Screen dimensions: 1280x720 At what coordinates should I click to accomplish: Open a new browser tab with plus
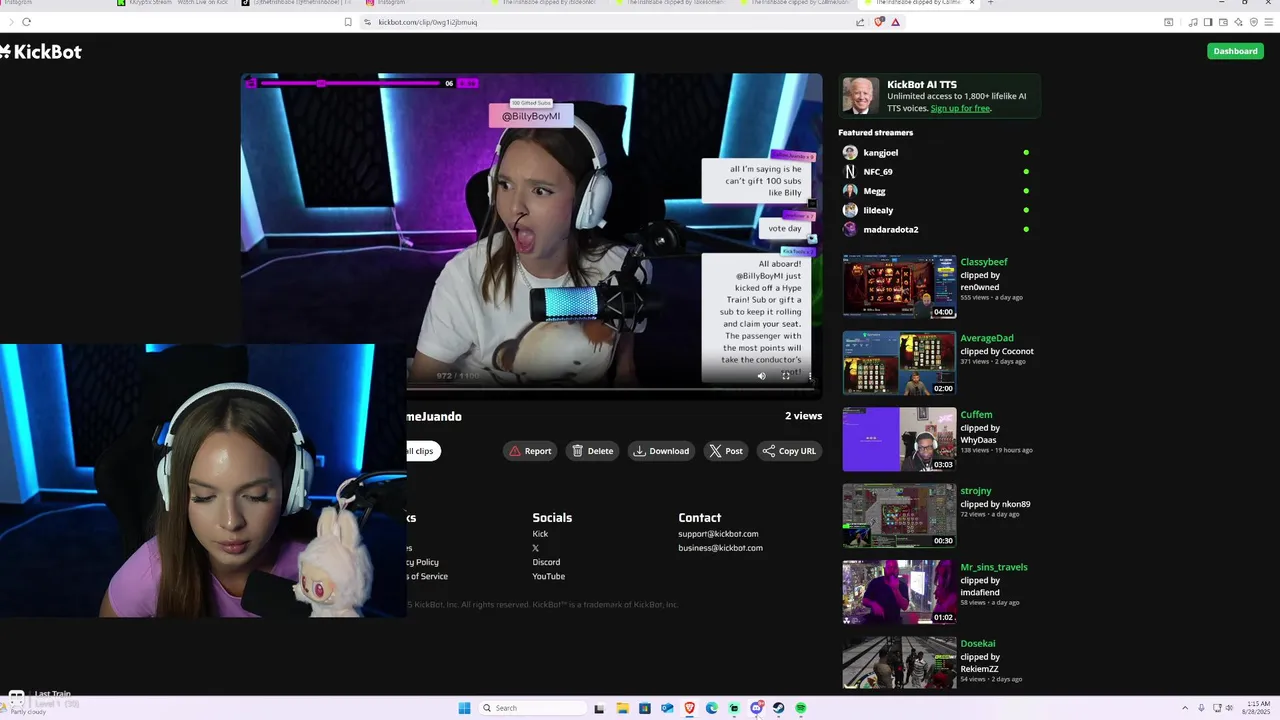point(990,3)
